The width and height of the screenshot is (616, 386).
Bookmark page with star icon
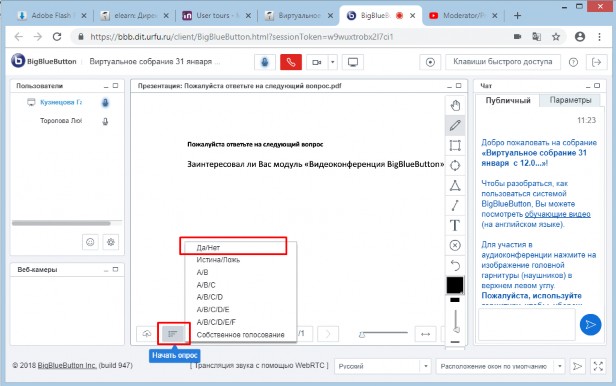(556, 37)
